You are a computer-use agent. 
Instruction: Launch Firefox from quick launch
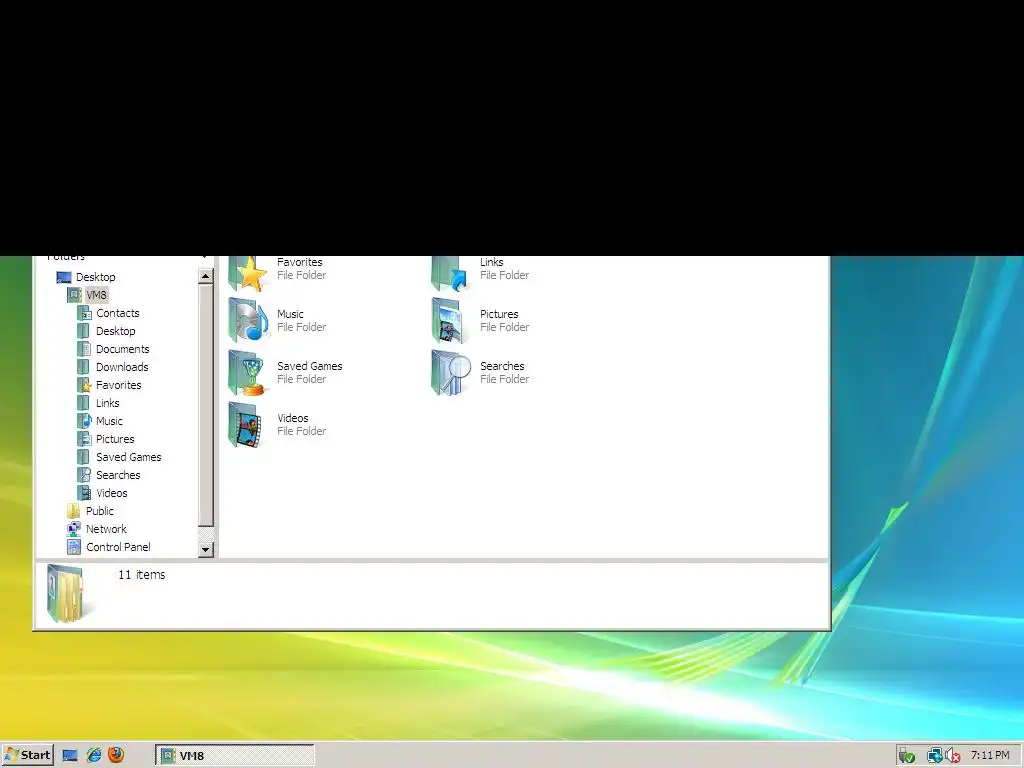pyautogui.click(x=116, y=754)
